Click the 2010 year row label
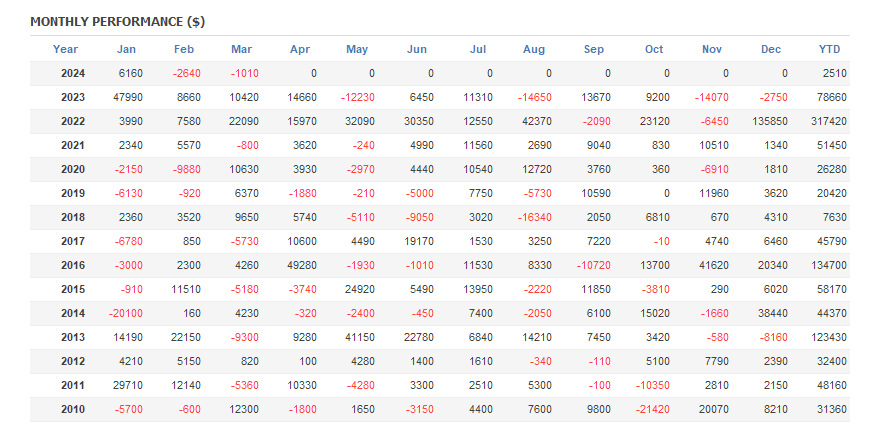The width and height of the screenshot is (884, 428). coord(73,409)
